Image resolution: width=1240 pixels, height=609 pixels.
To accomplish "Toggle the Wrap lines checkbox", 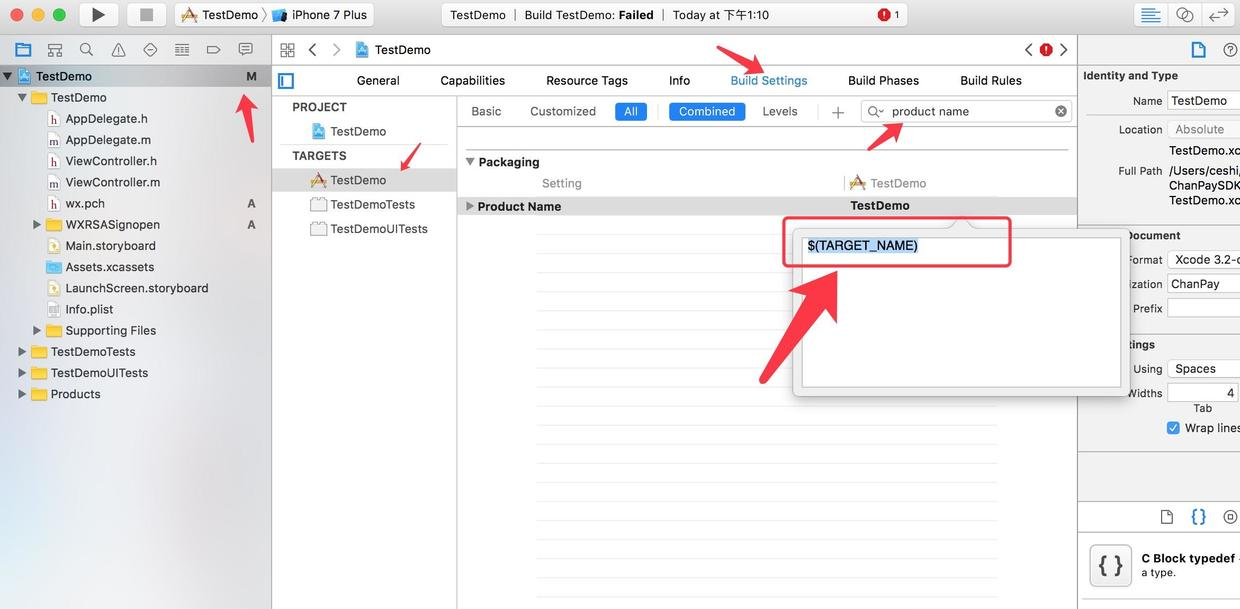I will click(x=1173, y=428).
